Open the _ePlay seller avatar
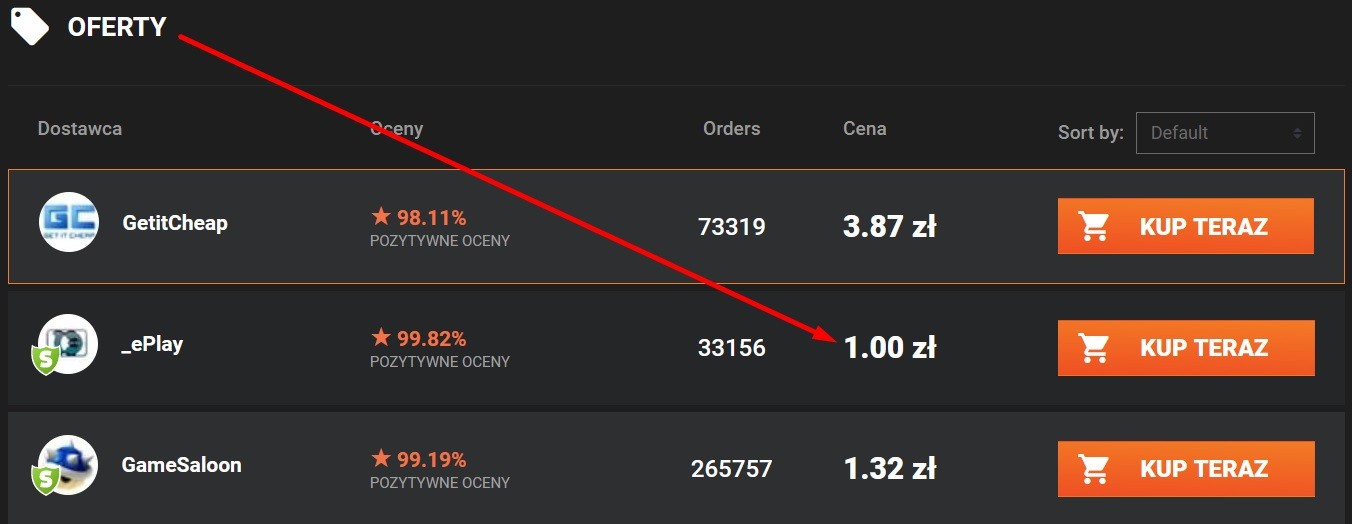The width and height of the screenshot is (1352, 524). point(68,344)
